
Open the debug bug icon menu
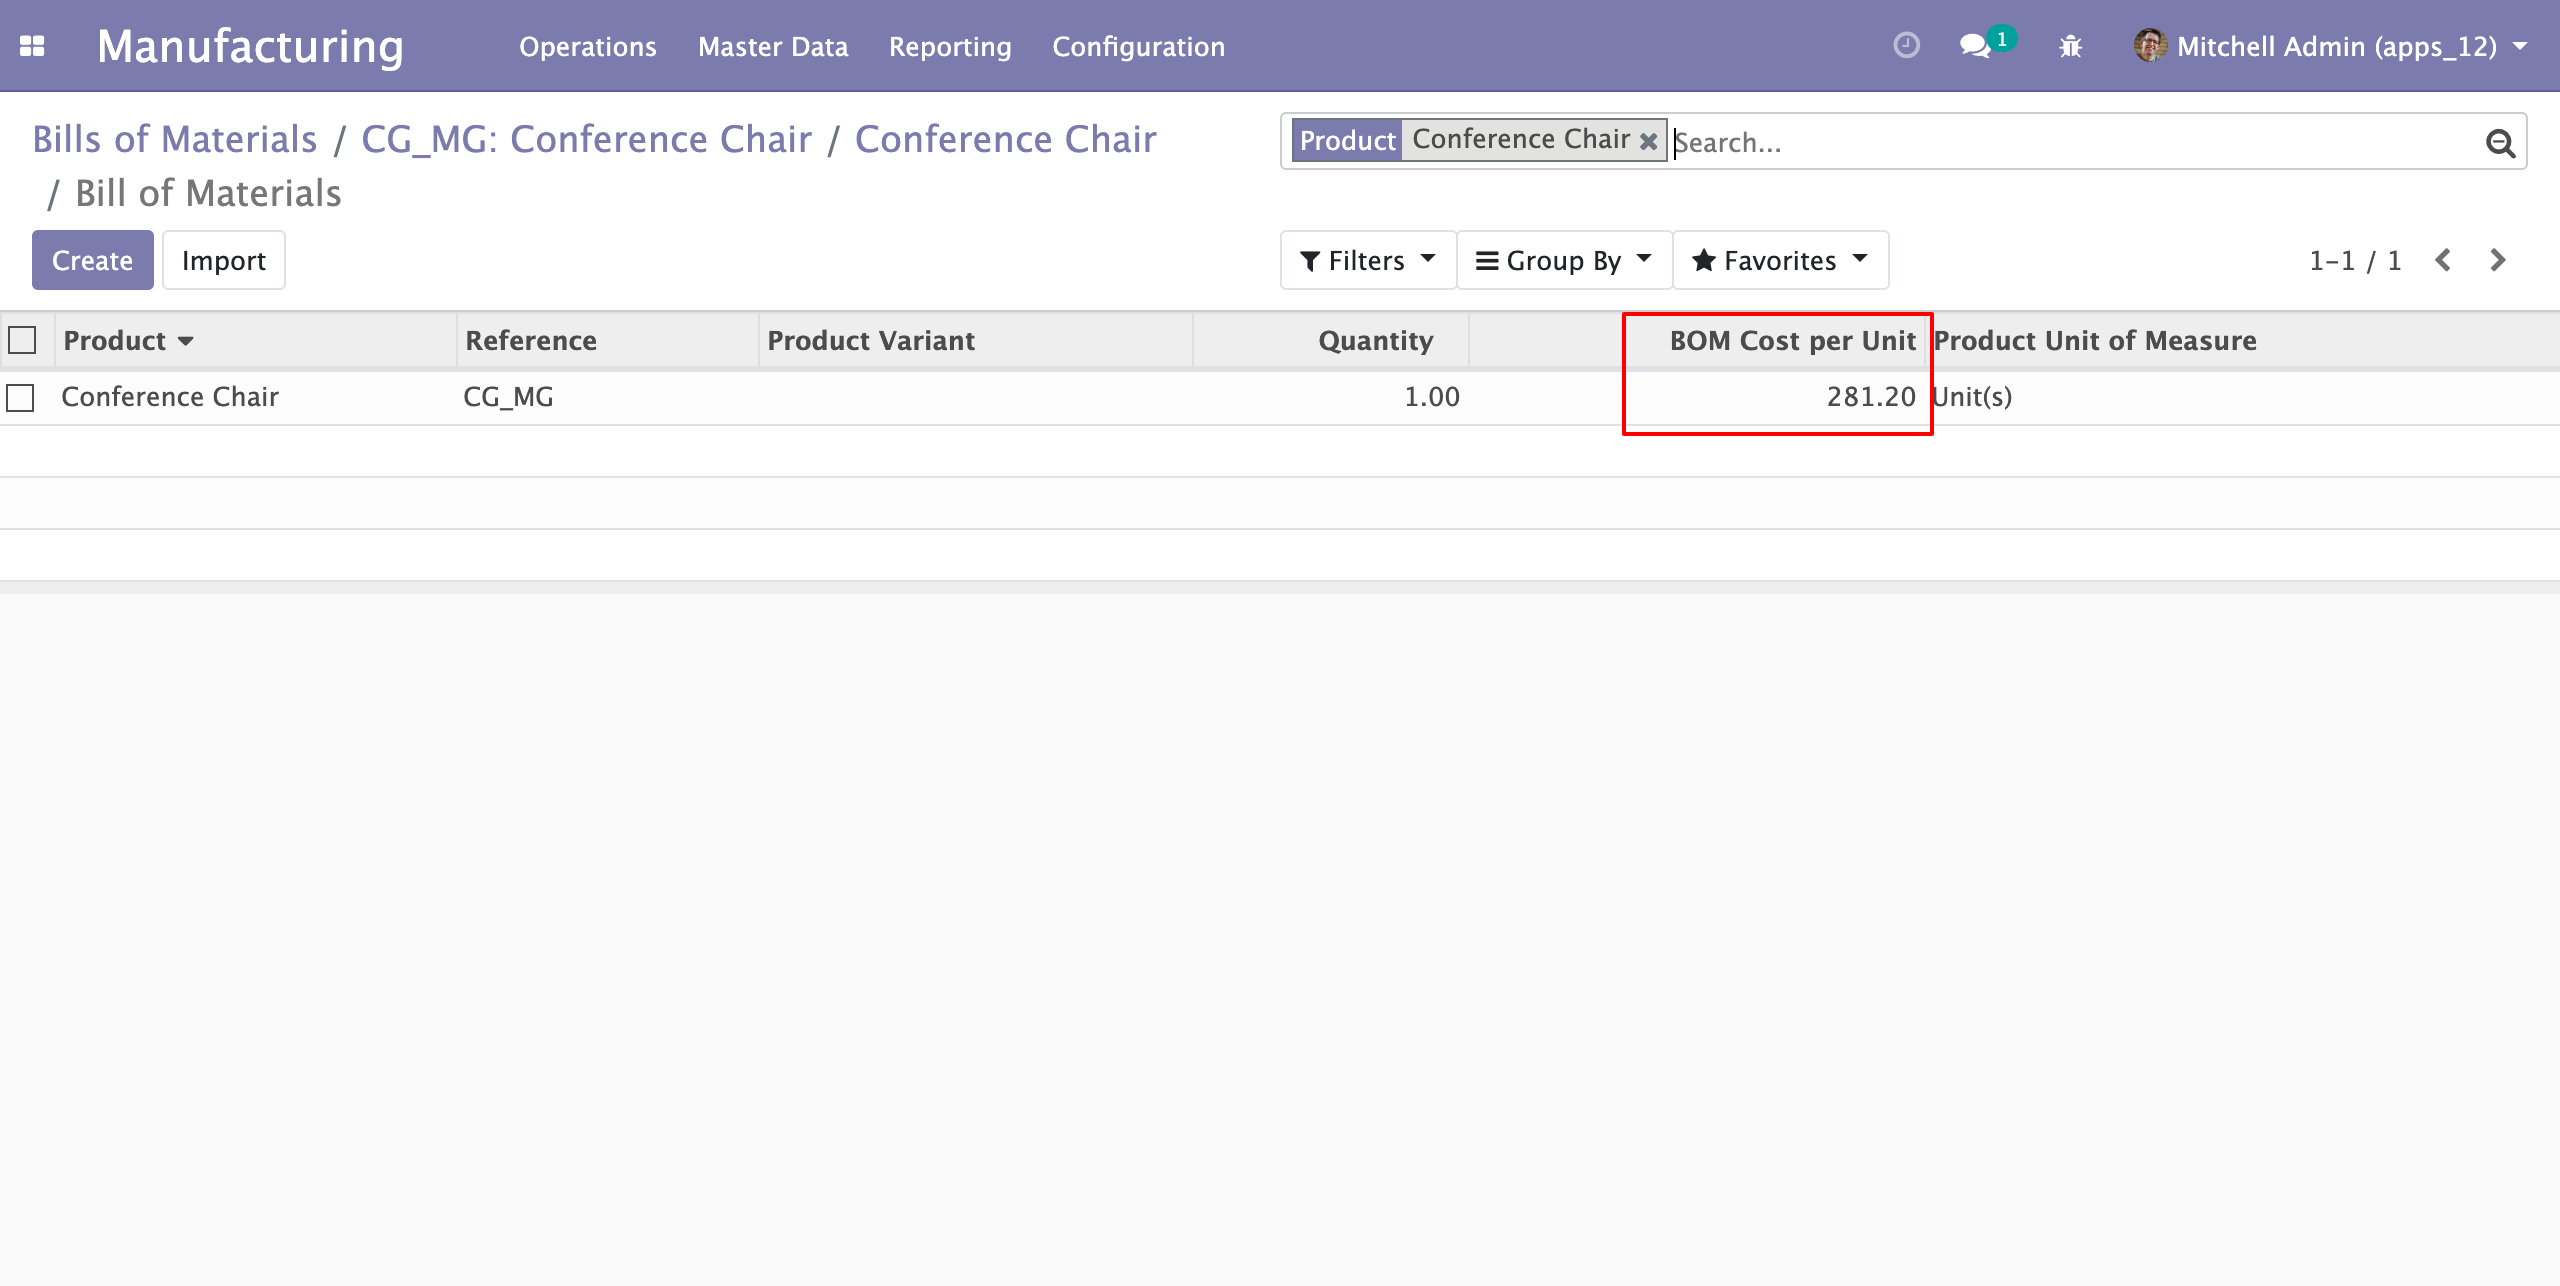click(x=2070, y=46)
